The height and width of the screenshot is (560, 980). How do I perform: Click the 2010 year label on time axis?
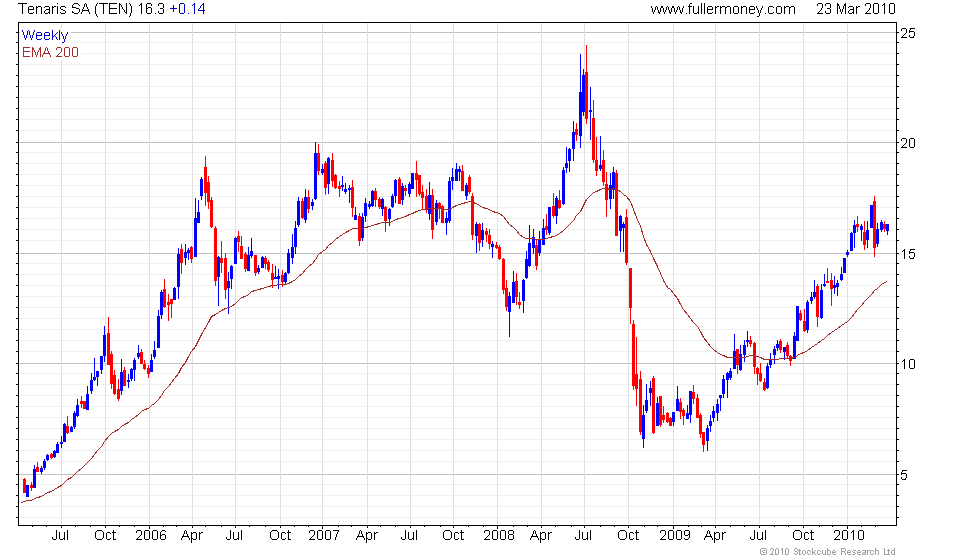(849, 536)
